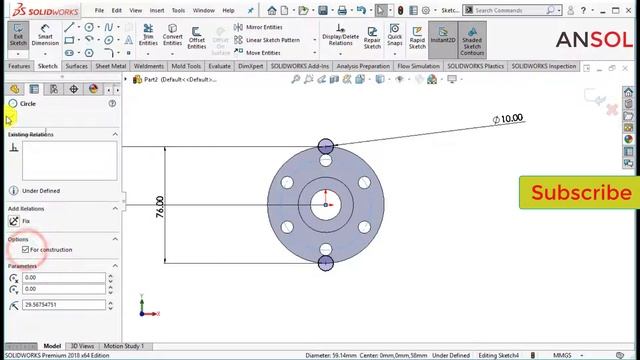This screenshot has height=360, width=640.
Task: Select the Sketch Fillet tool
Action: [109, 53]
